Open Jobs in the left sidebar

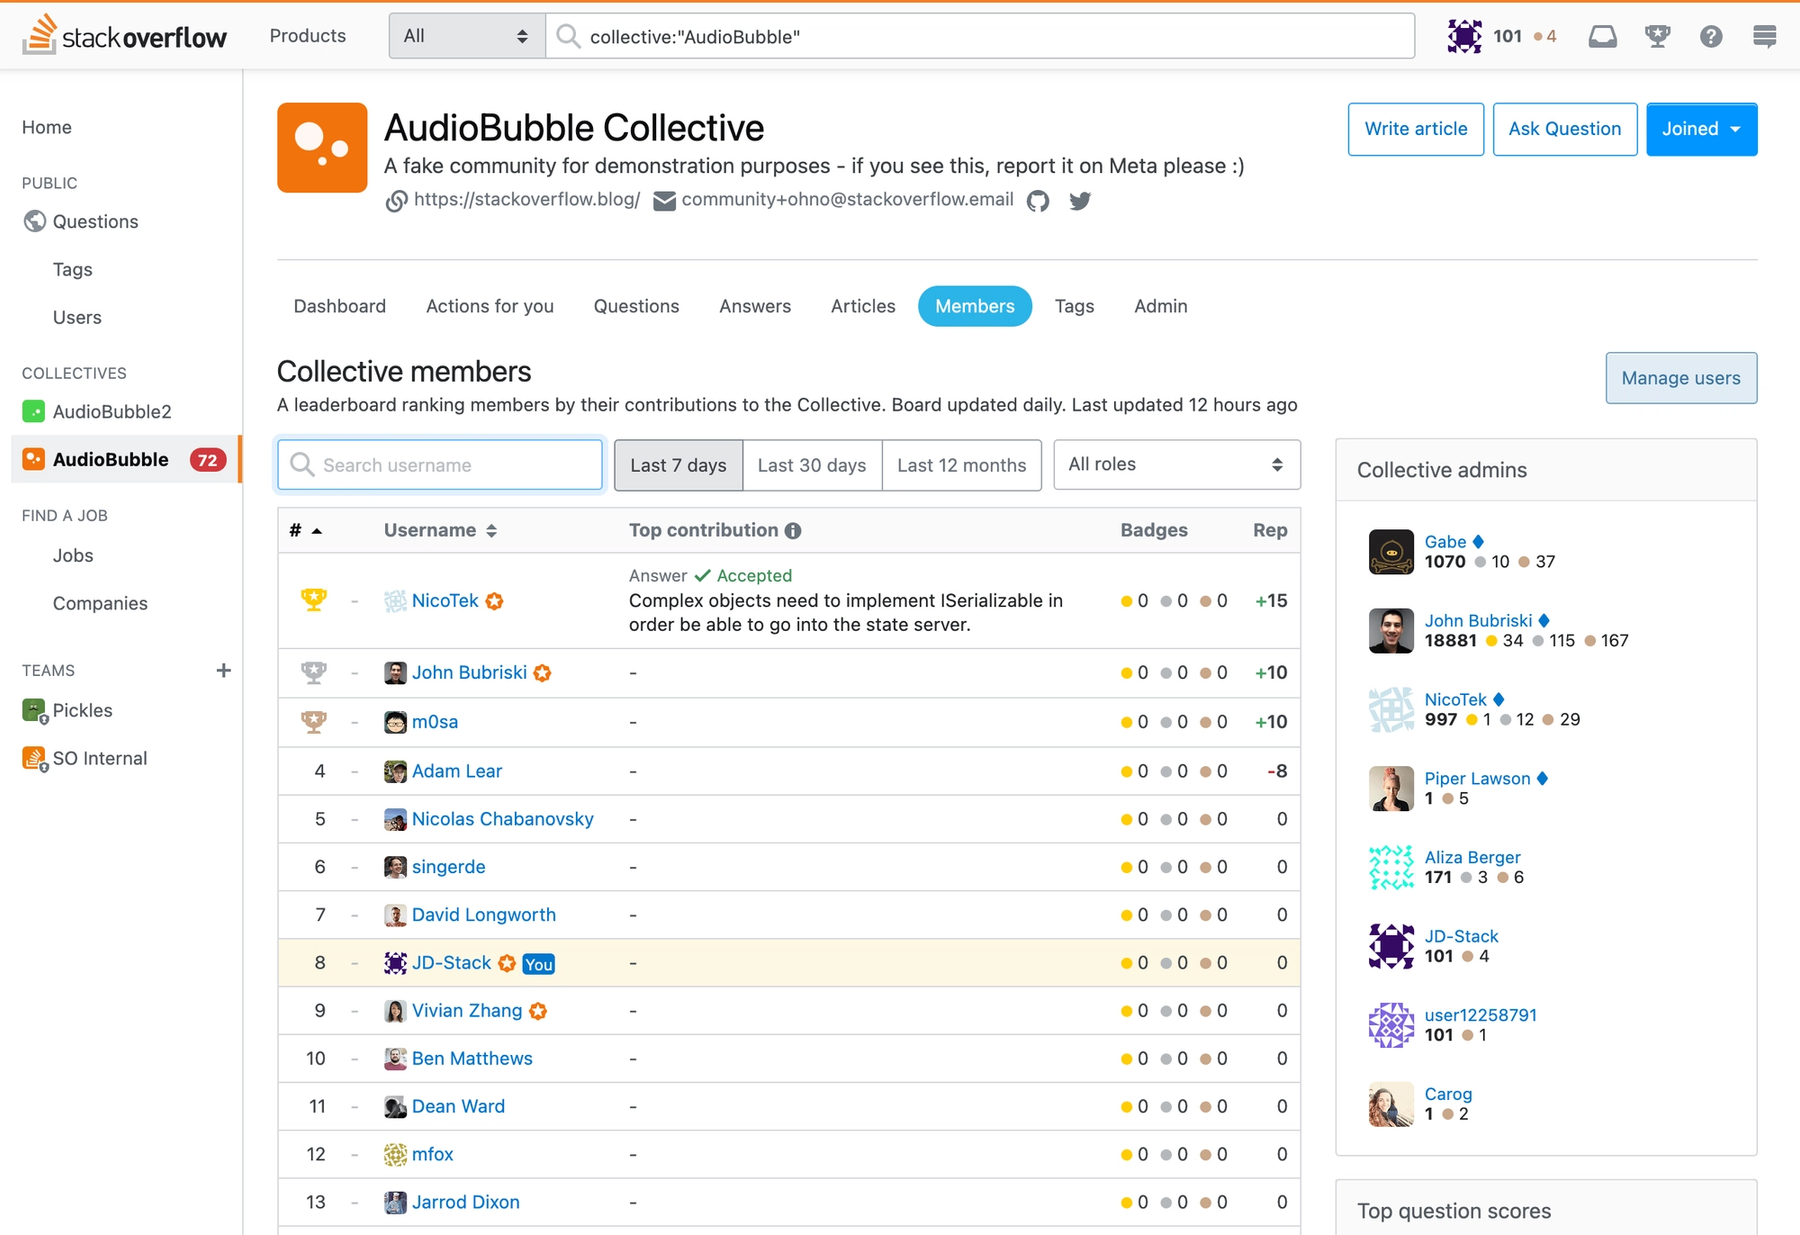(73, 555)
